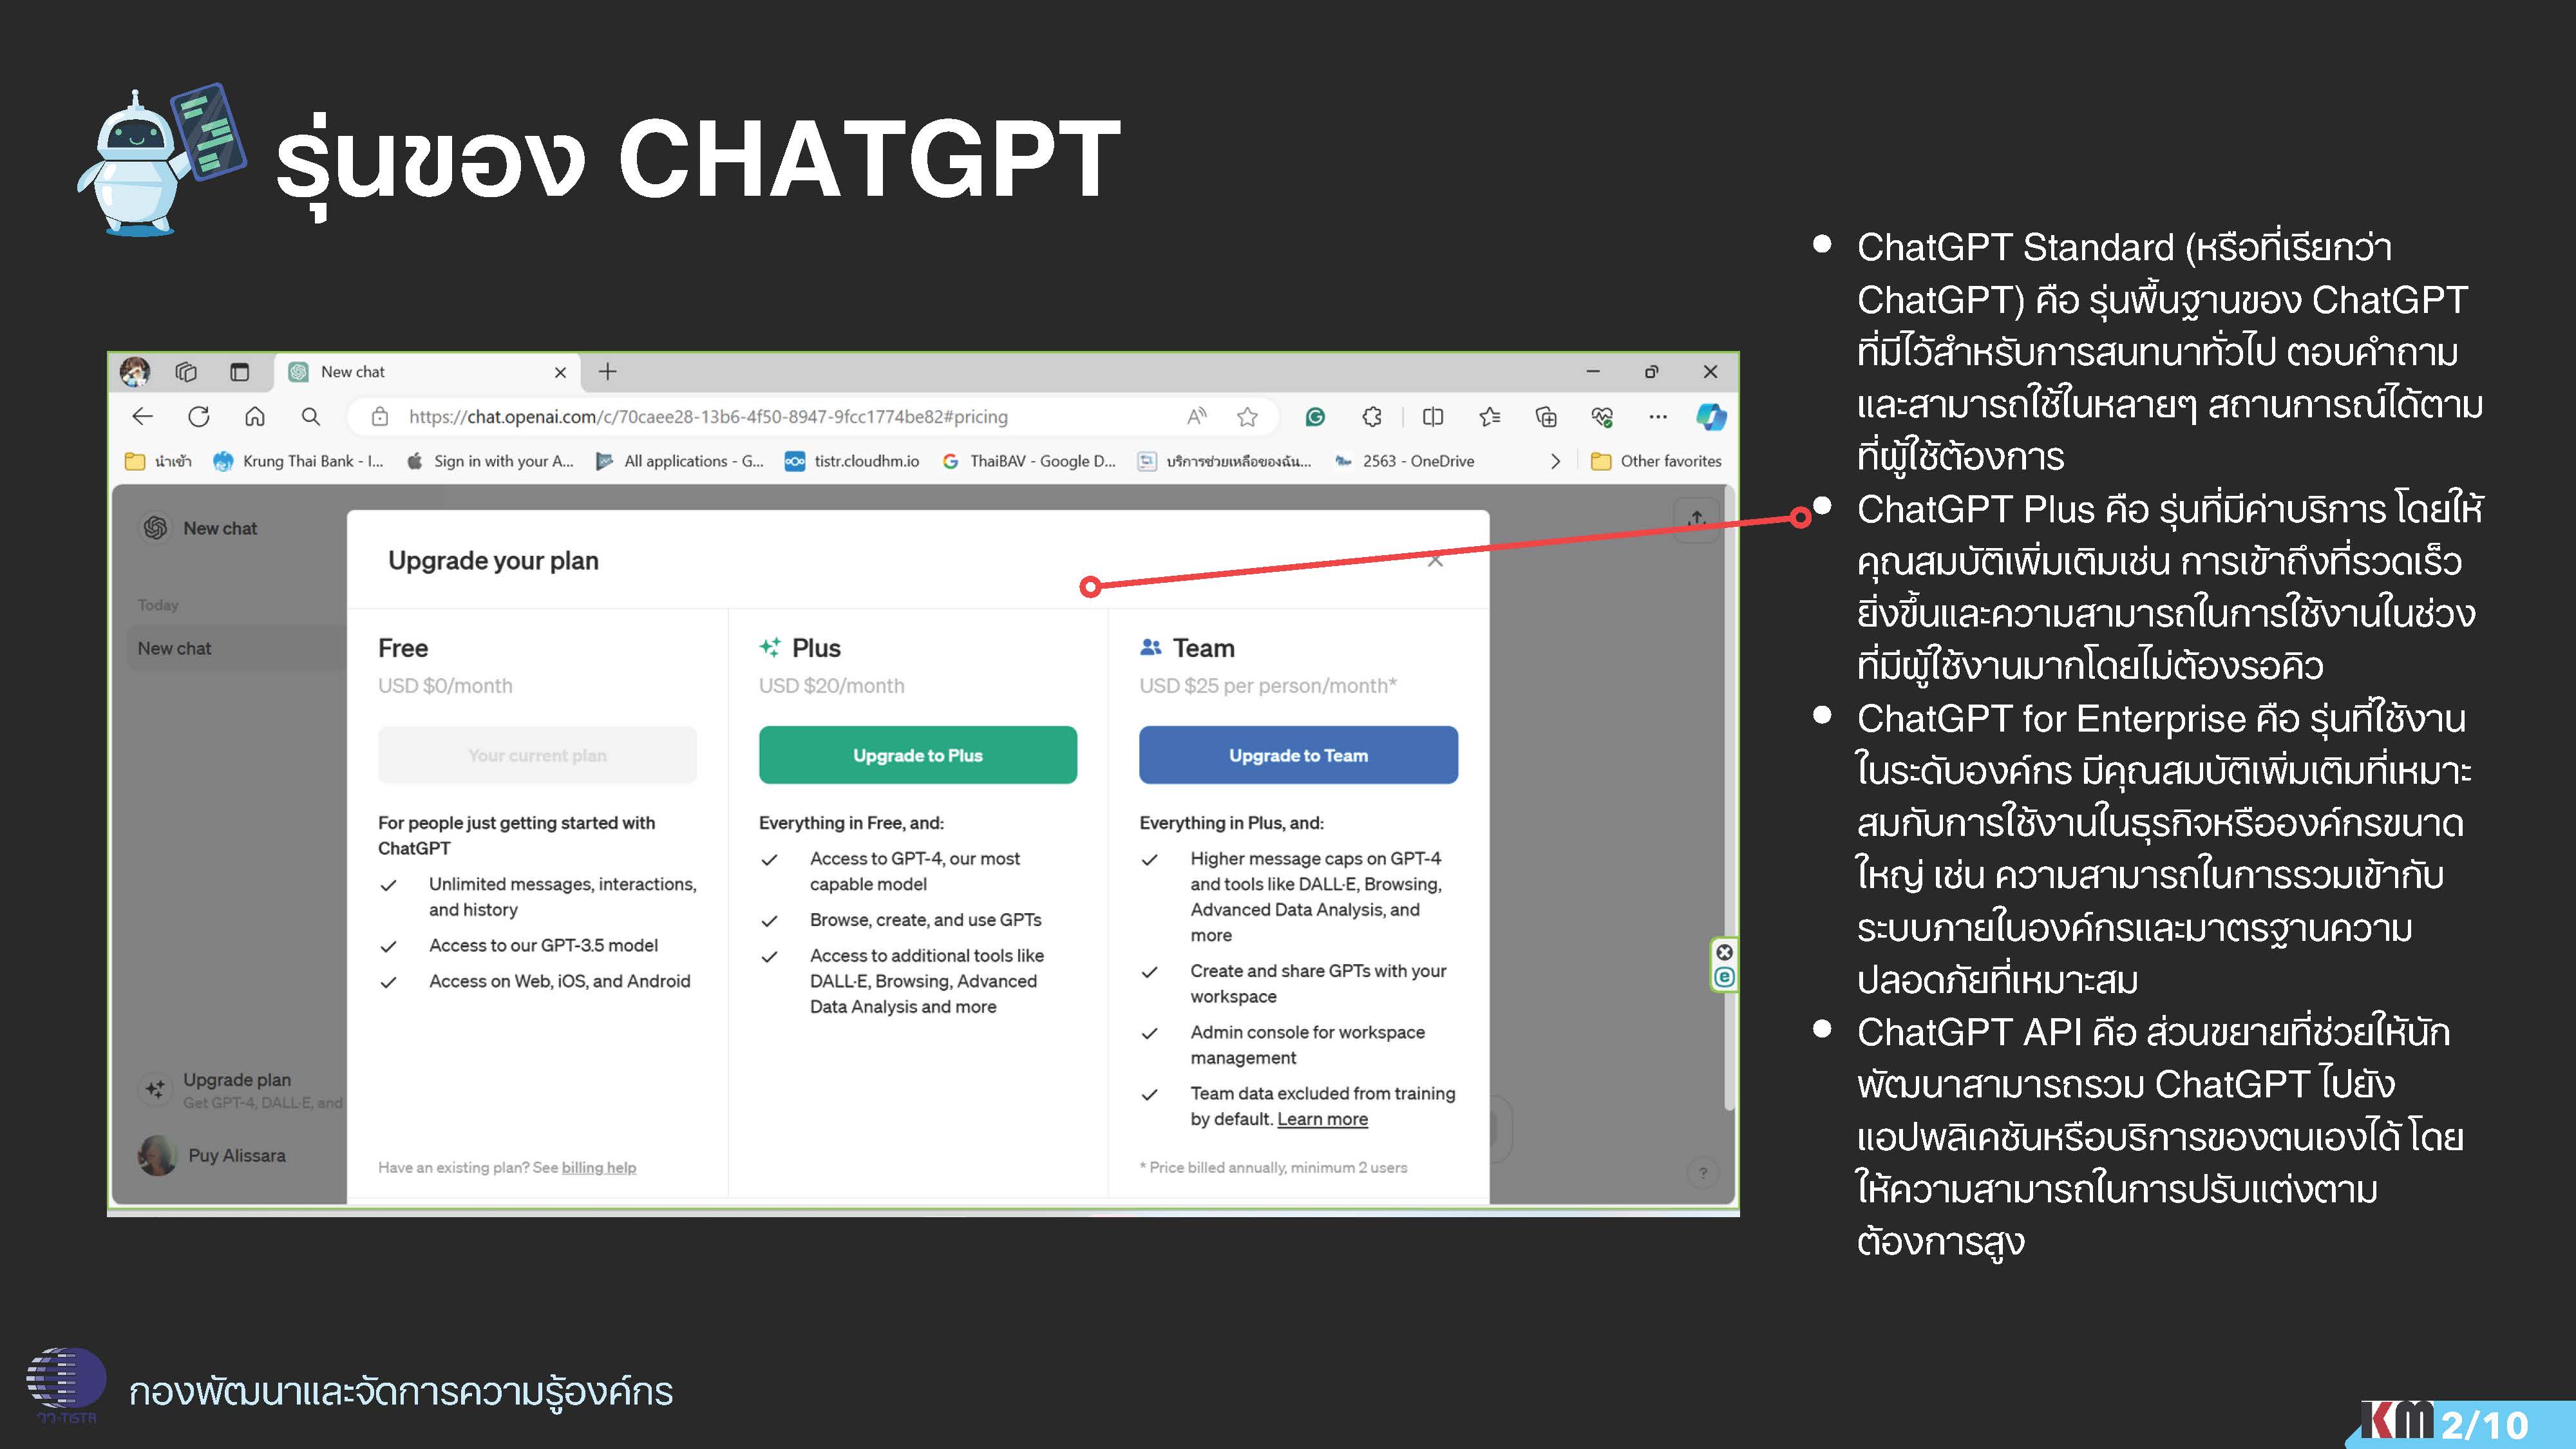Click "Access on Web, iOS, and Android" text
The width and height of the screenshot is (2576, 1449).
click(559, 981)
